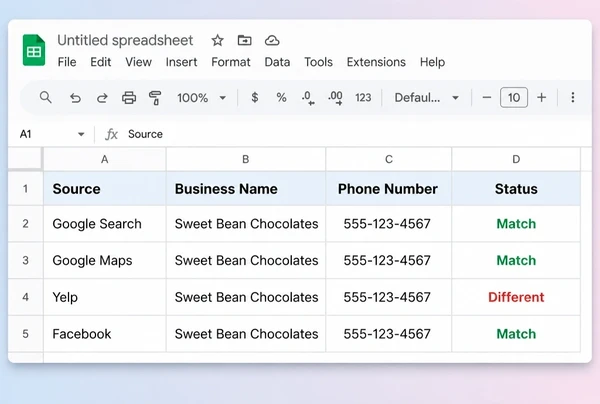
Task: Select row 3 header
Action: pyautogui.click(x=25, y=261)
